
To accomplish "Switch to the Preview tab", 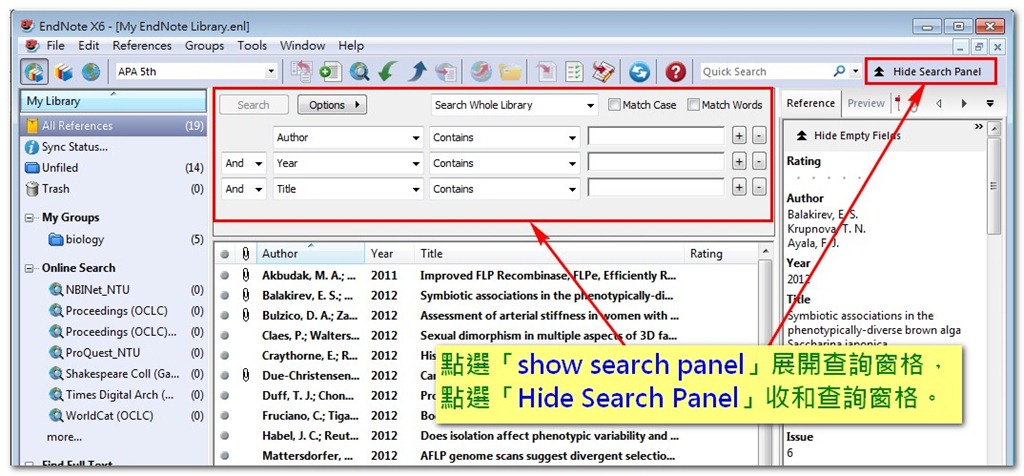I will [x=866, y=103].
